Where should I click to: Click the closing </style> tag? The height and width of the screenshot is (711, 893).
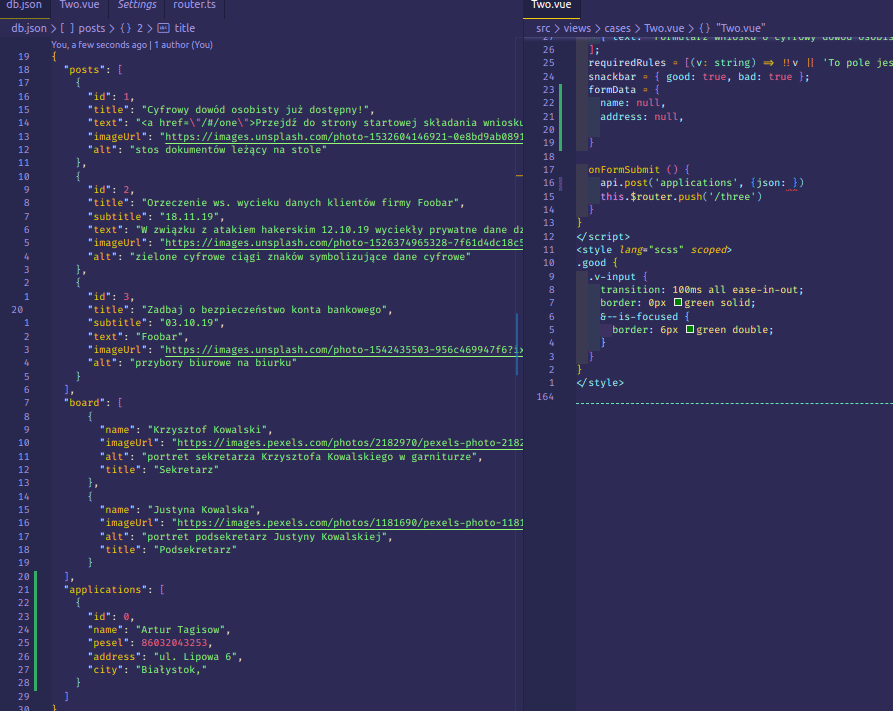600,383
